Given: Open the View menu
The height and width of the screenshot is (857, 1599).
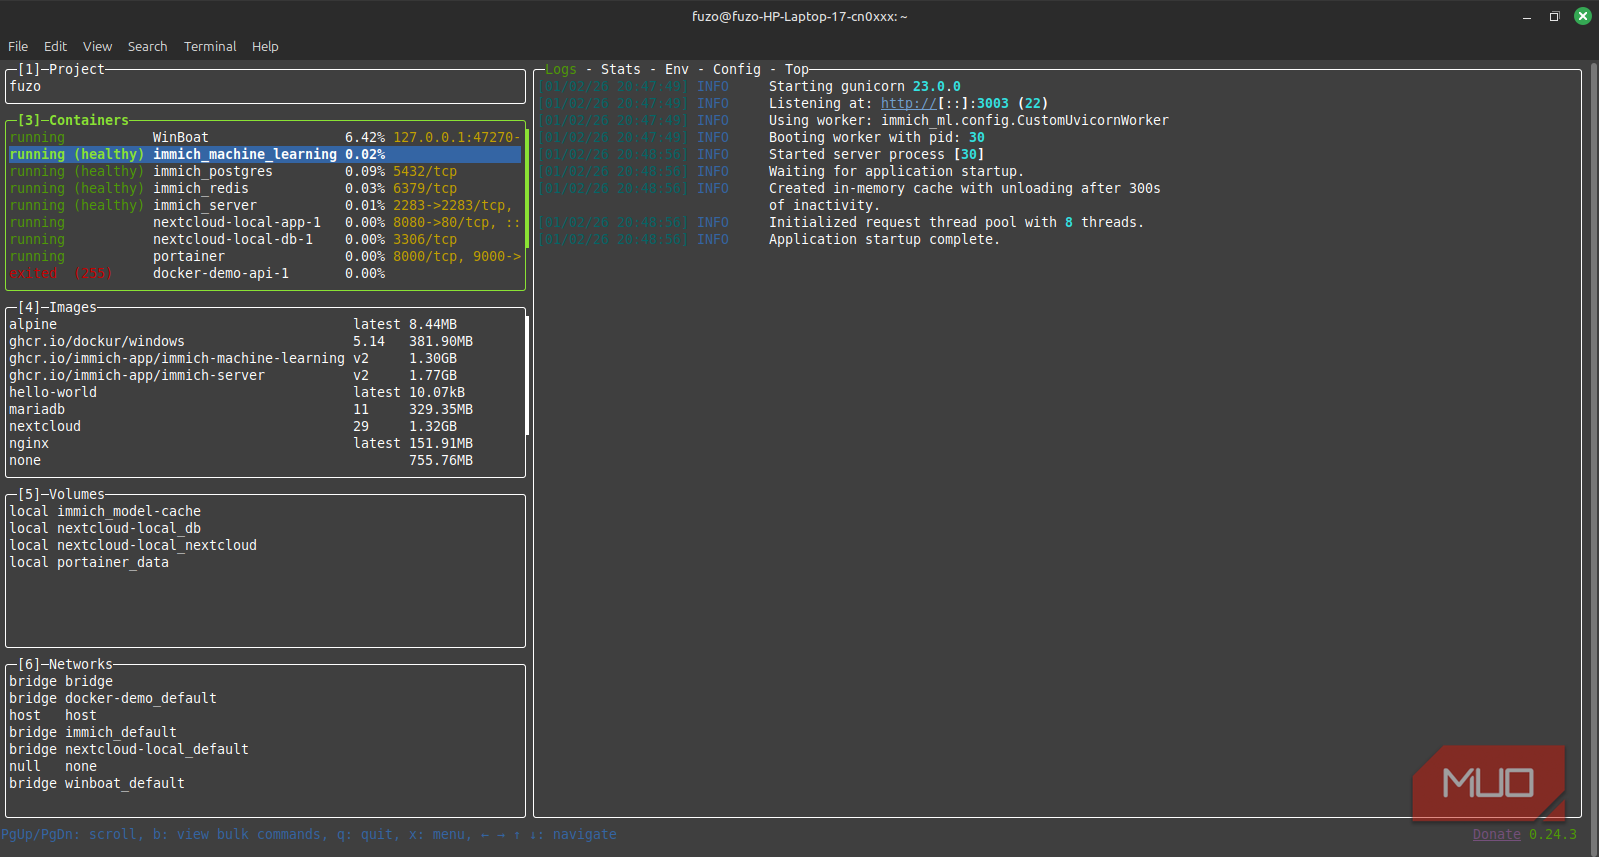Looking at the screenshot, I should tap(97, 46).
